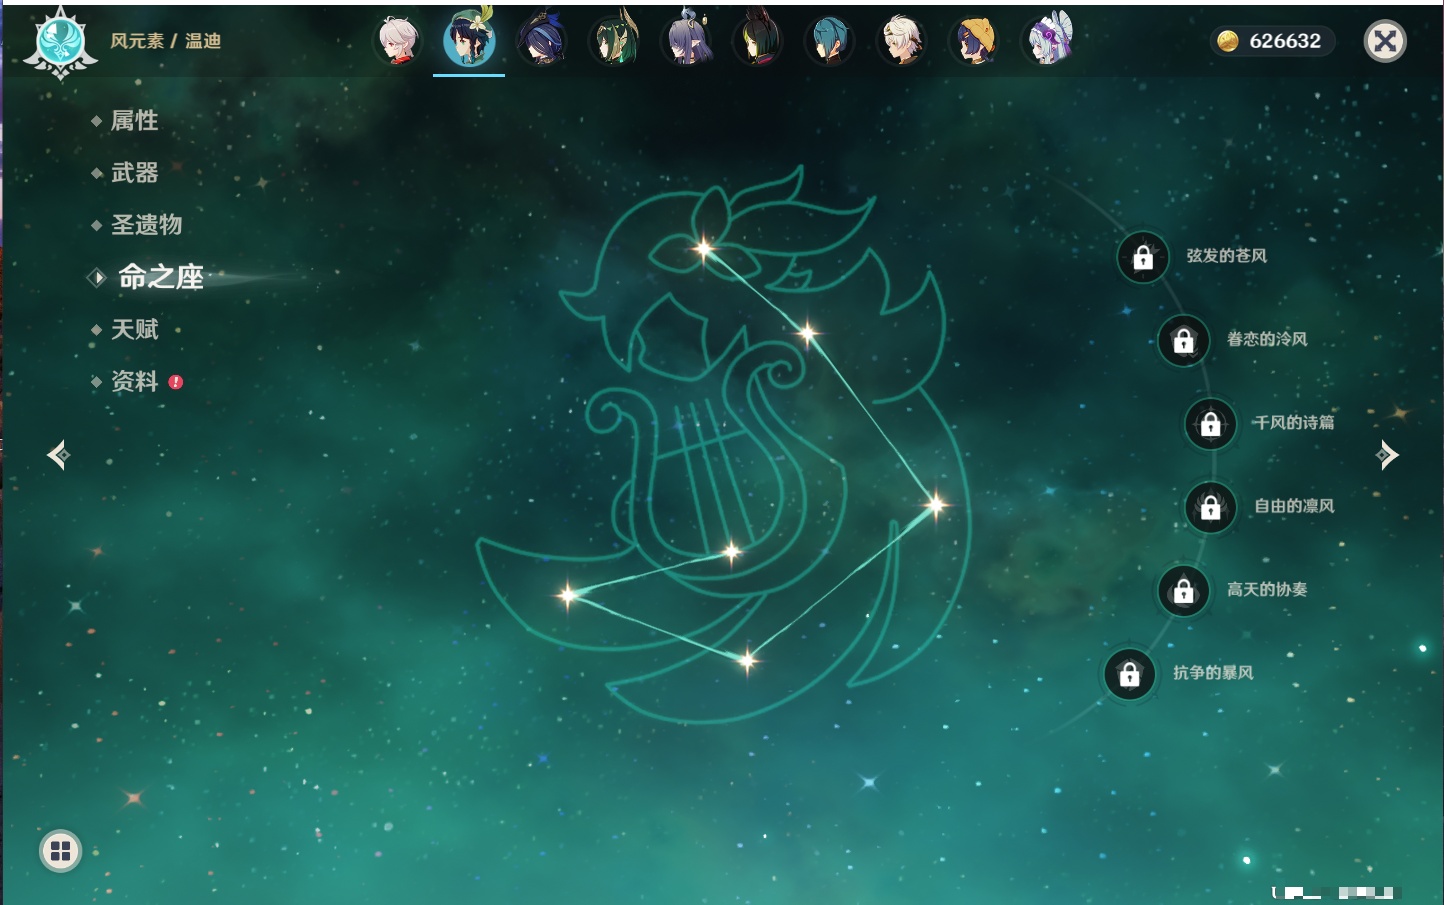Select the avatar wearing a yellow beanie

(x=975, y=41)
